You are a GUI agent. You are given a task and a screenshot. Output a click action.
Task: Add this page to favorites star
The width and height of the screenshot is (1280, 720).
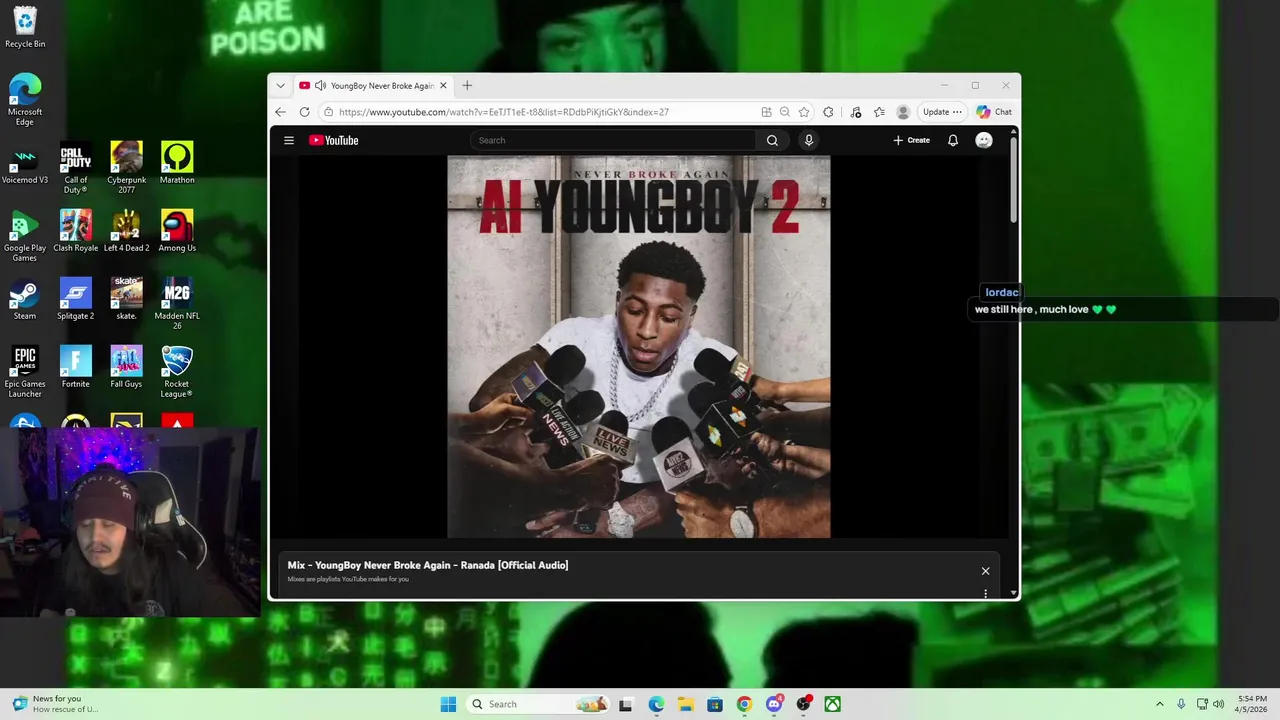pos(804,112)
